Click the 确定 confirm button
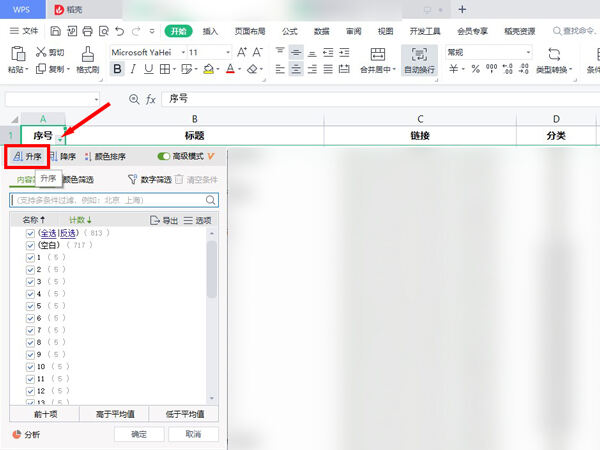The image size is (600, 450). [138, 434]
